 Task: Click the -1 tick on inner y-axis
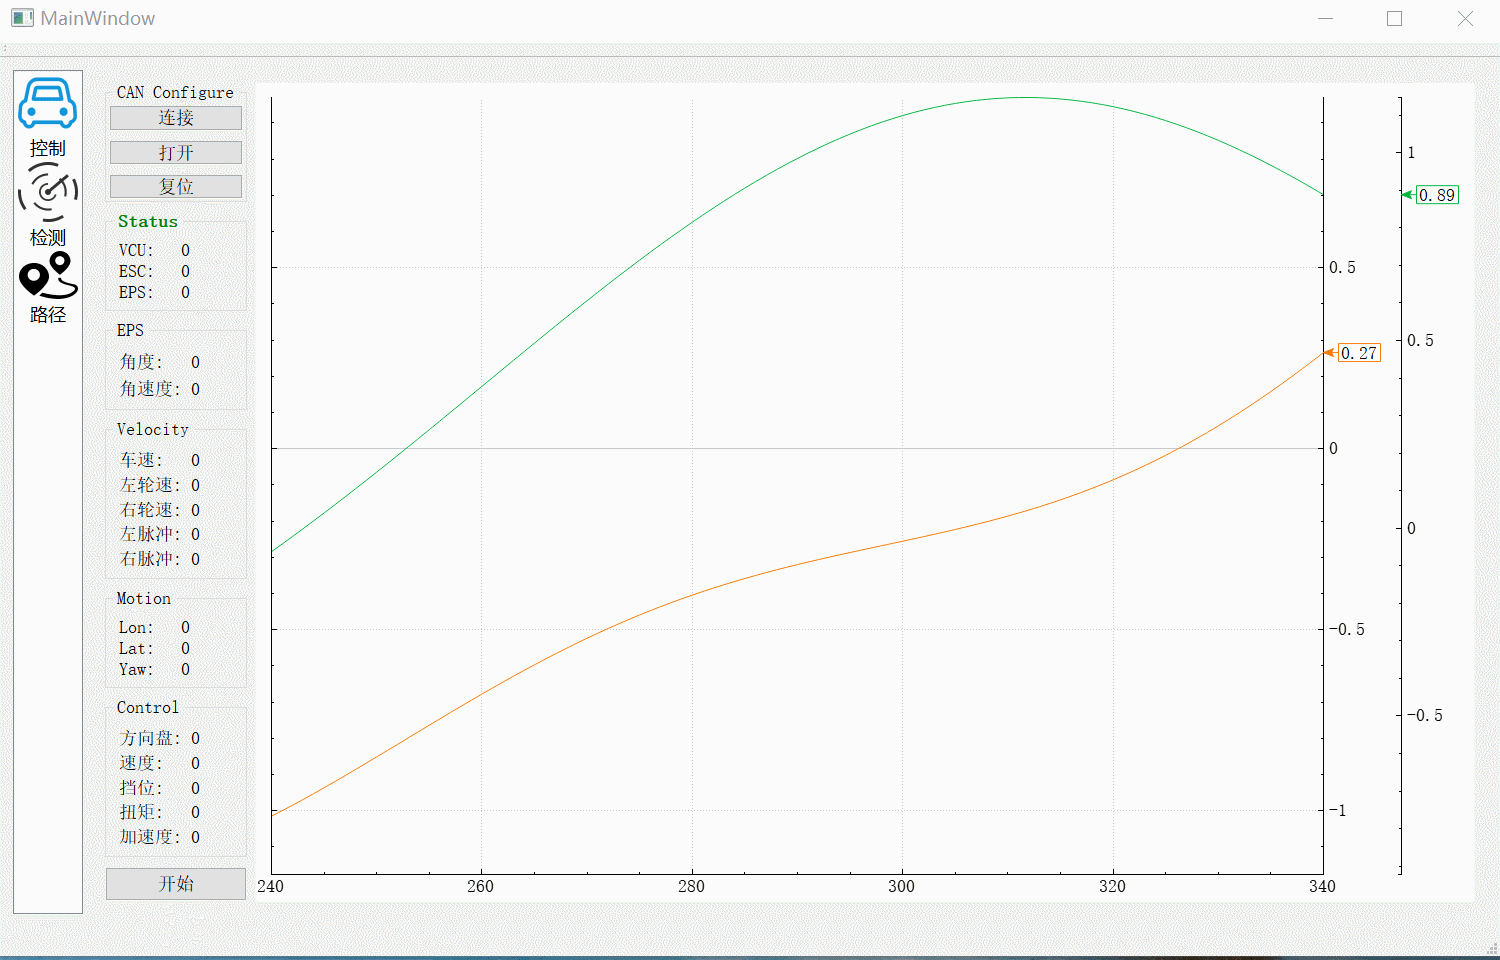[1338, 810]
